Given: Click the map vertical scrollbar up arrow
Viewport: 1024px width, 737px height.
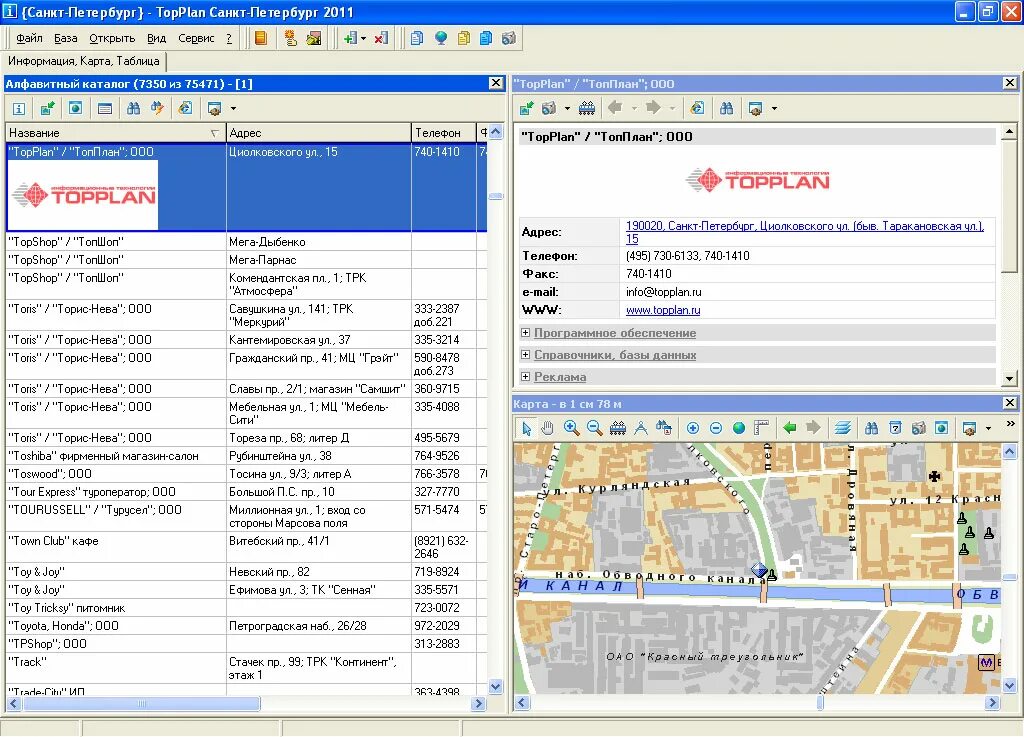Looking at the screenshot, I should point(1010,451).
